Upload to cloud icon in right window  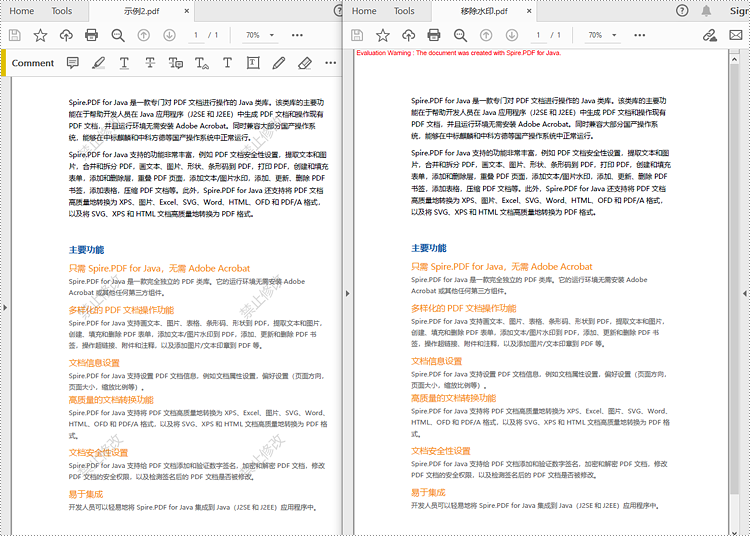(408, 35)
